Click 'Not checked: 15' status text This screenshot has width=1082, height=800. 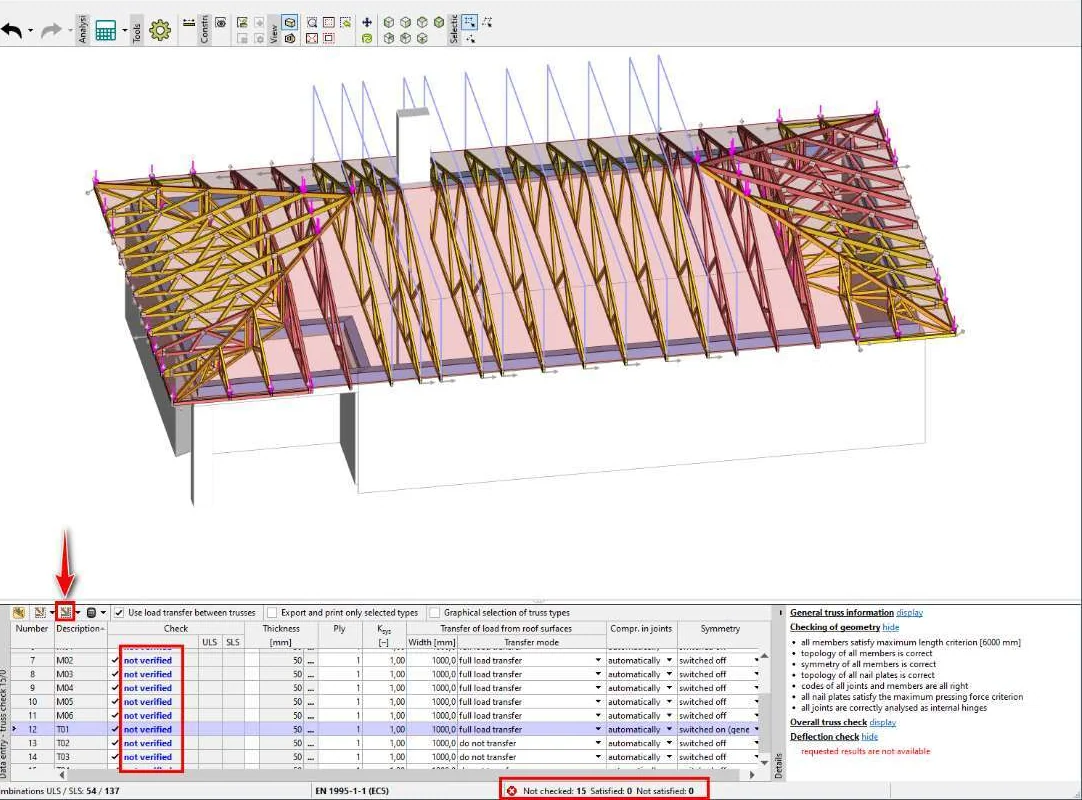(554, 791)
